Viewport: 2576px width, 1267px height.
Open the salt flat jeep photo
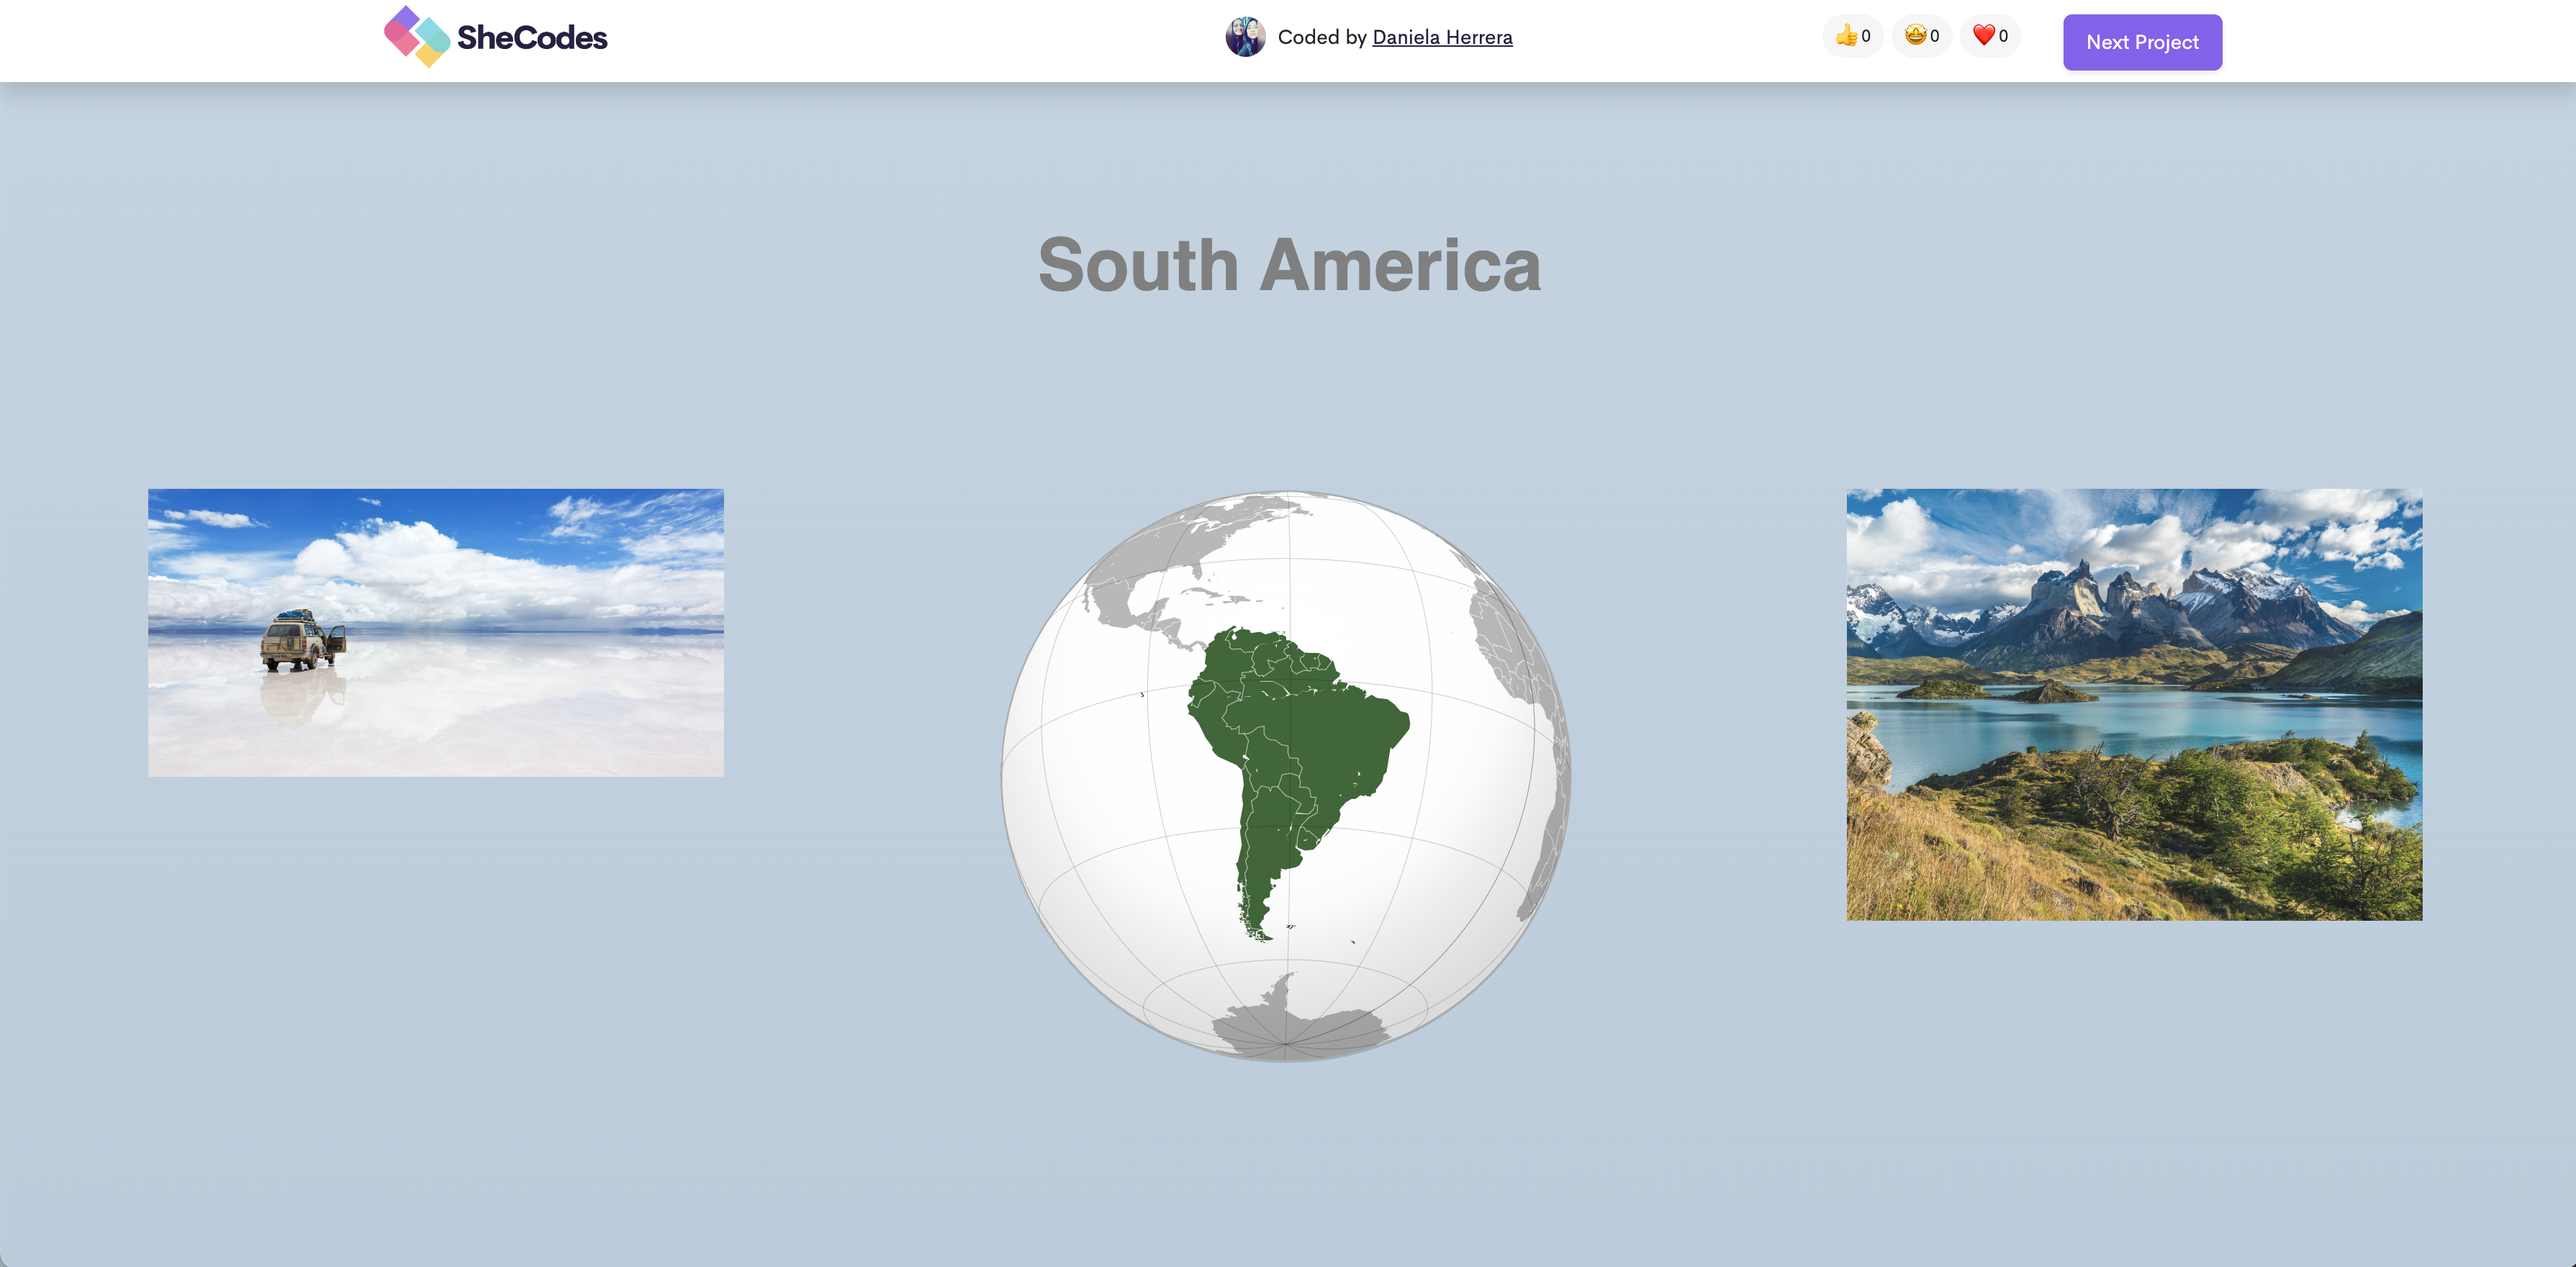pos(436,633)
